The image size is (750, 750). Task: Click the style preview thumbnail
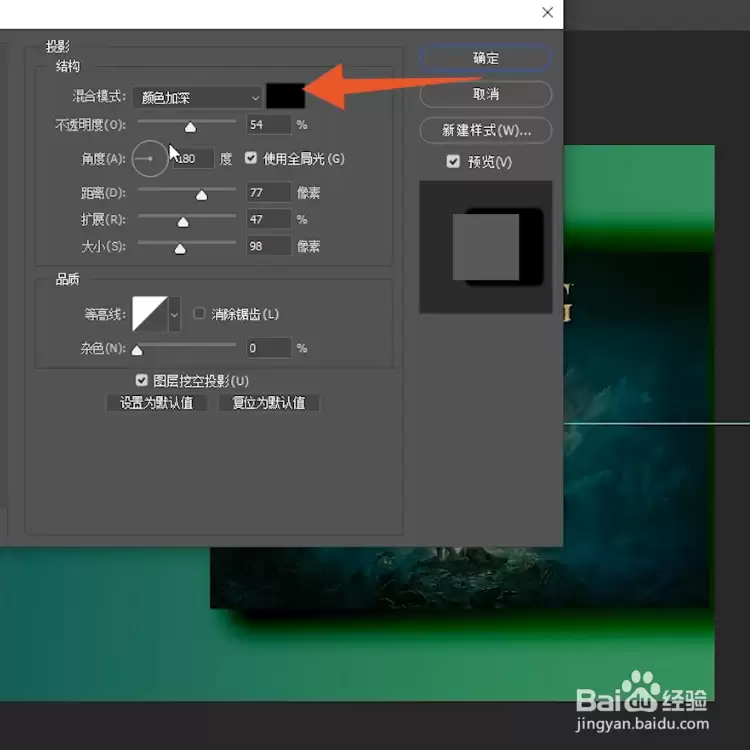[485, 247]
